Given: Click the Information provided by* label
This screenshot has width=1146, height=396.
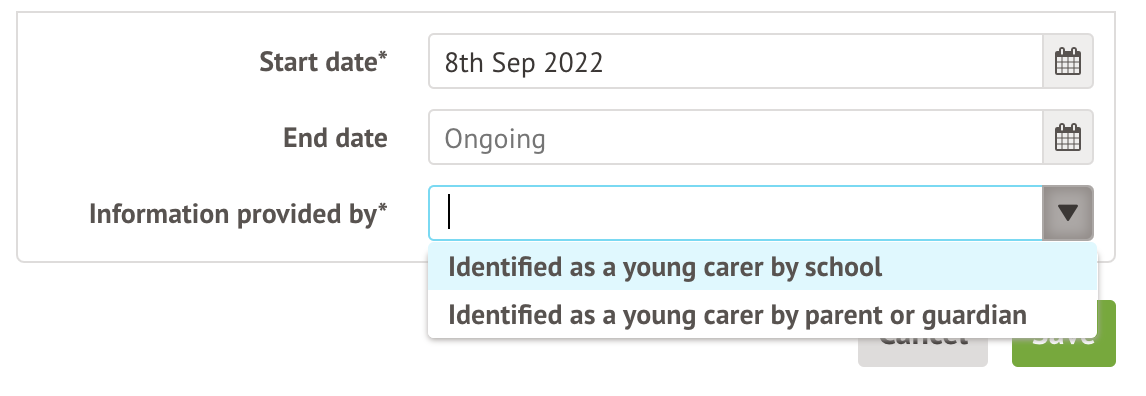Looking at the screenshot, I should point(238,214).
